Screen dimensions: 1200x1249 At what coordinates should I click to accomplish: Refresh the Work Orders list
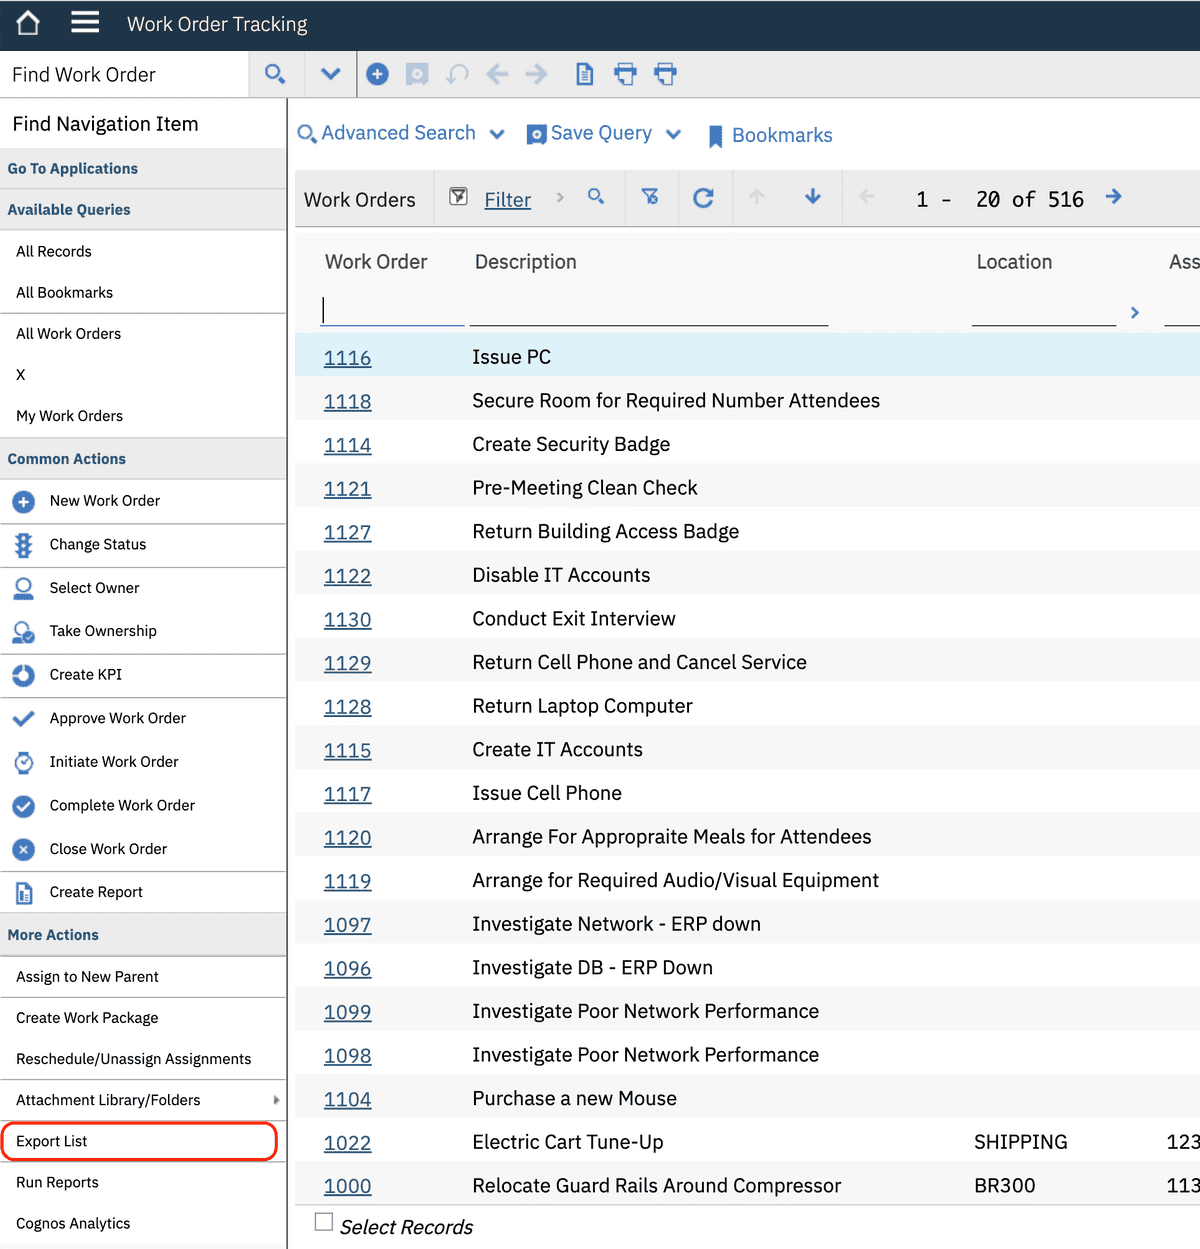705,198
